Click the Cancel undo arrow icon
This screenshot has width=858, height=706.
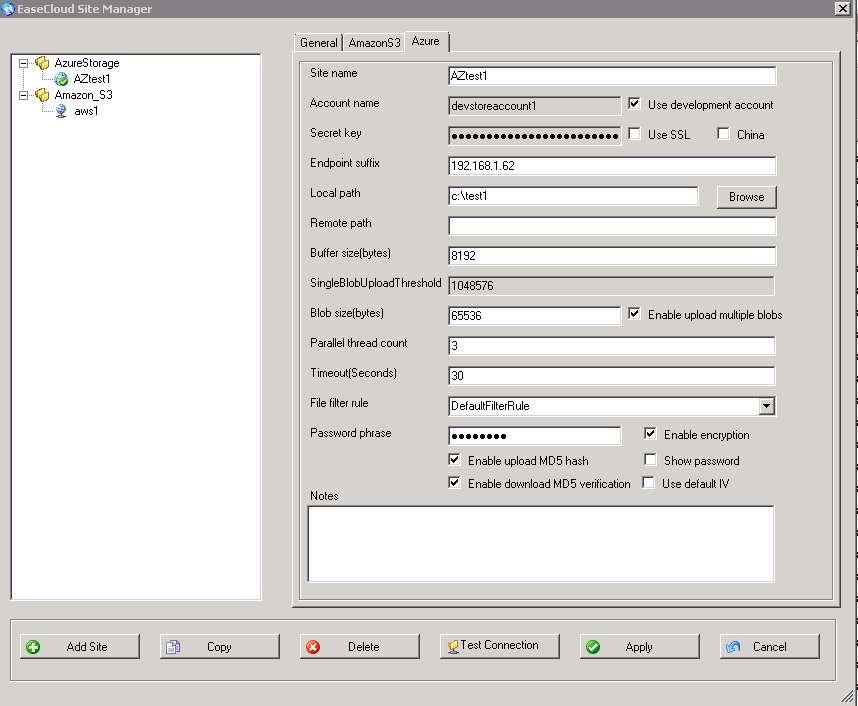733,647
